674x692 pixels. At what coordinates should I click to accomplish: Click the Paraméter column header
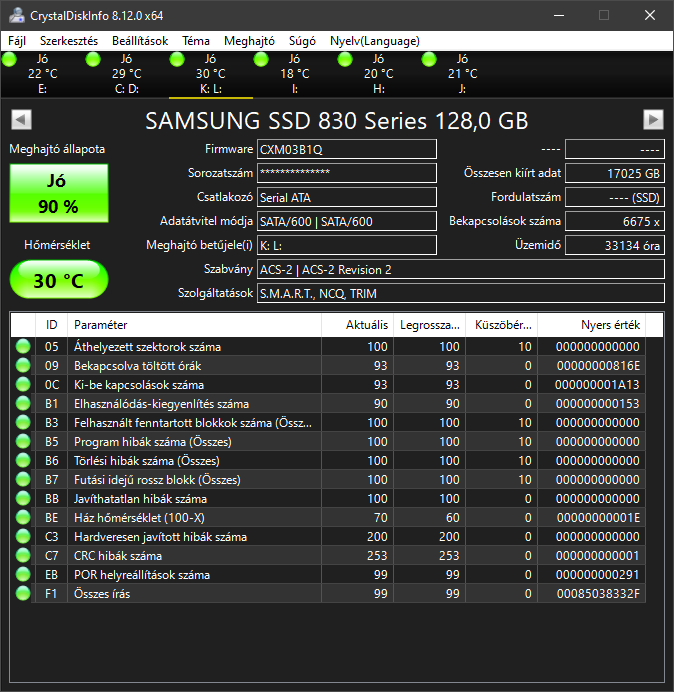coord(194,325)
